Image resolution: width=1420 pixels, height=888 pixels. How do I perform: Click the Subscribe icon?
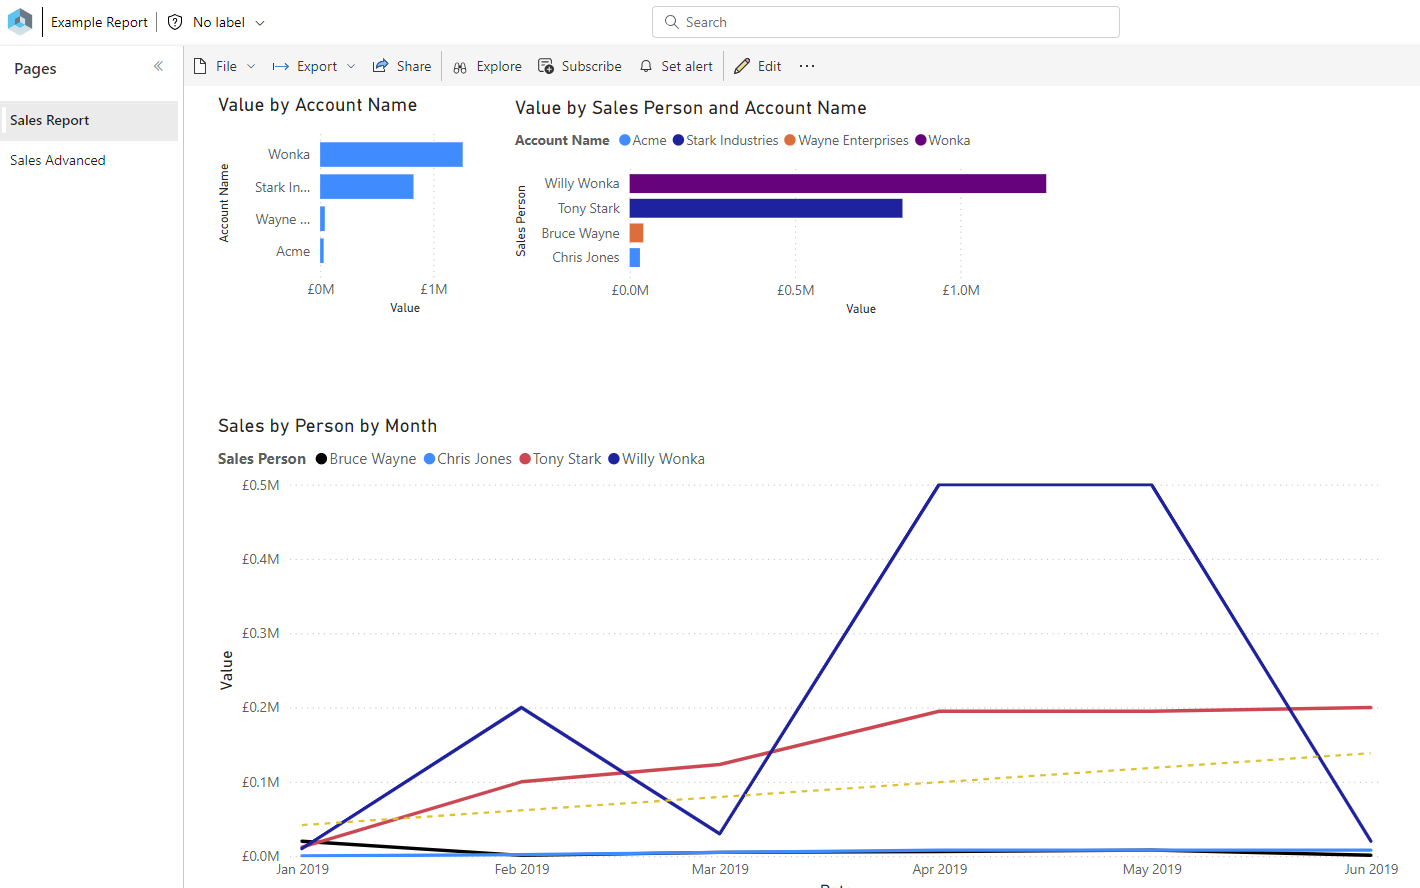coord(546,66)
